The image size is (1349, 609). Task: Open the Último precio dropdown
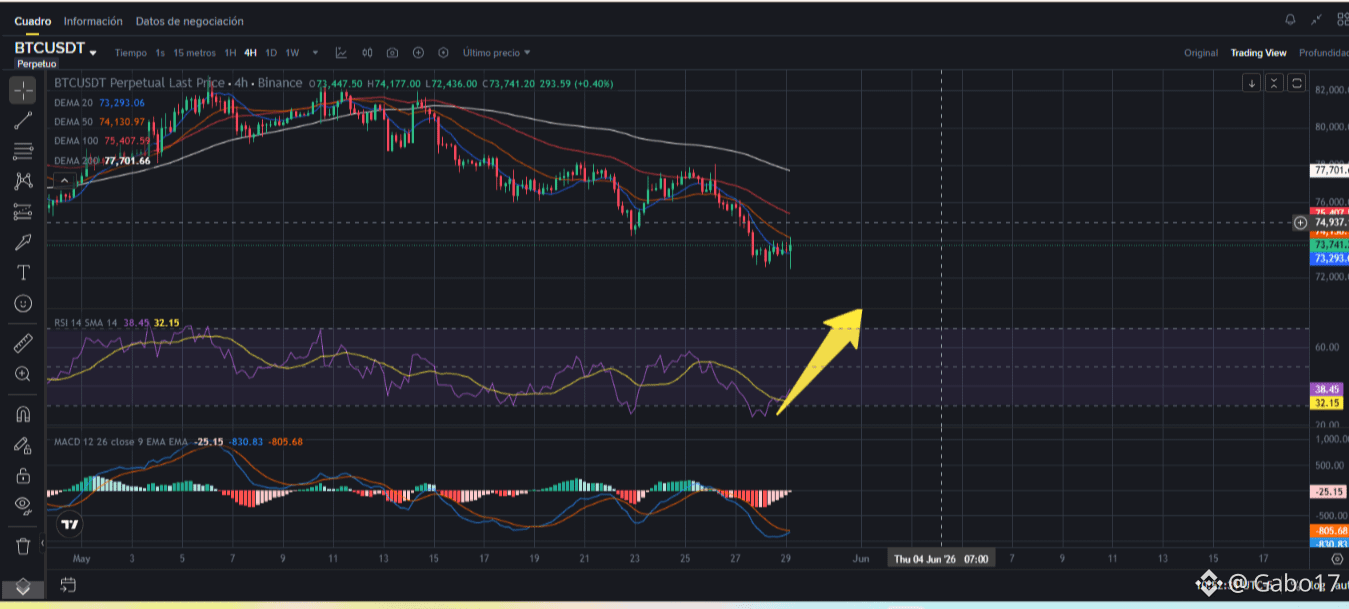click(496, 52)
